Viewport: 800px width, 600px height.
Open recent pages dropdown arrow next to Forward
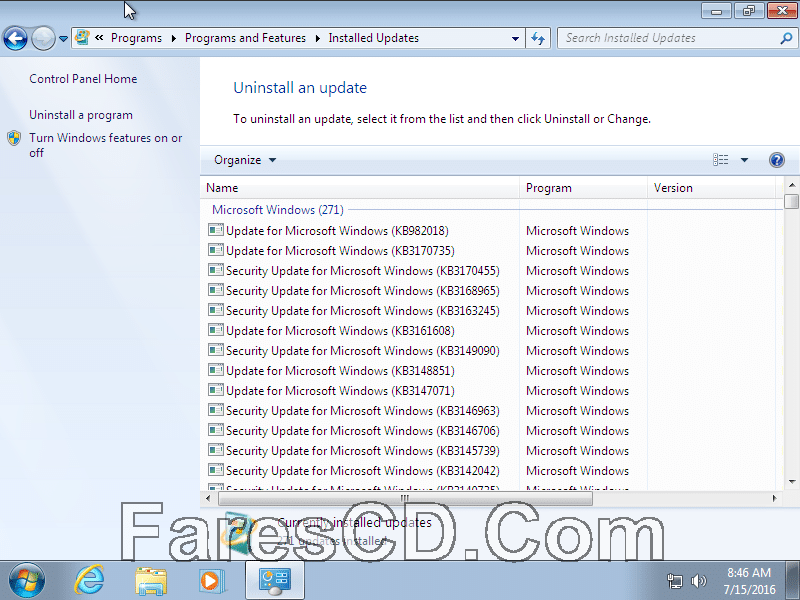pos(63,38)
